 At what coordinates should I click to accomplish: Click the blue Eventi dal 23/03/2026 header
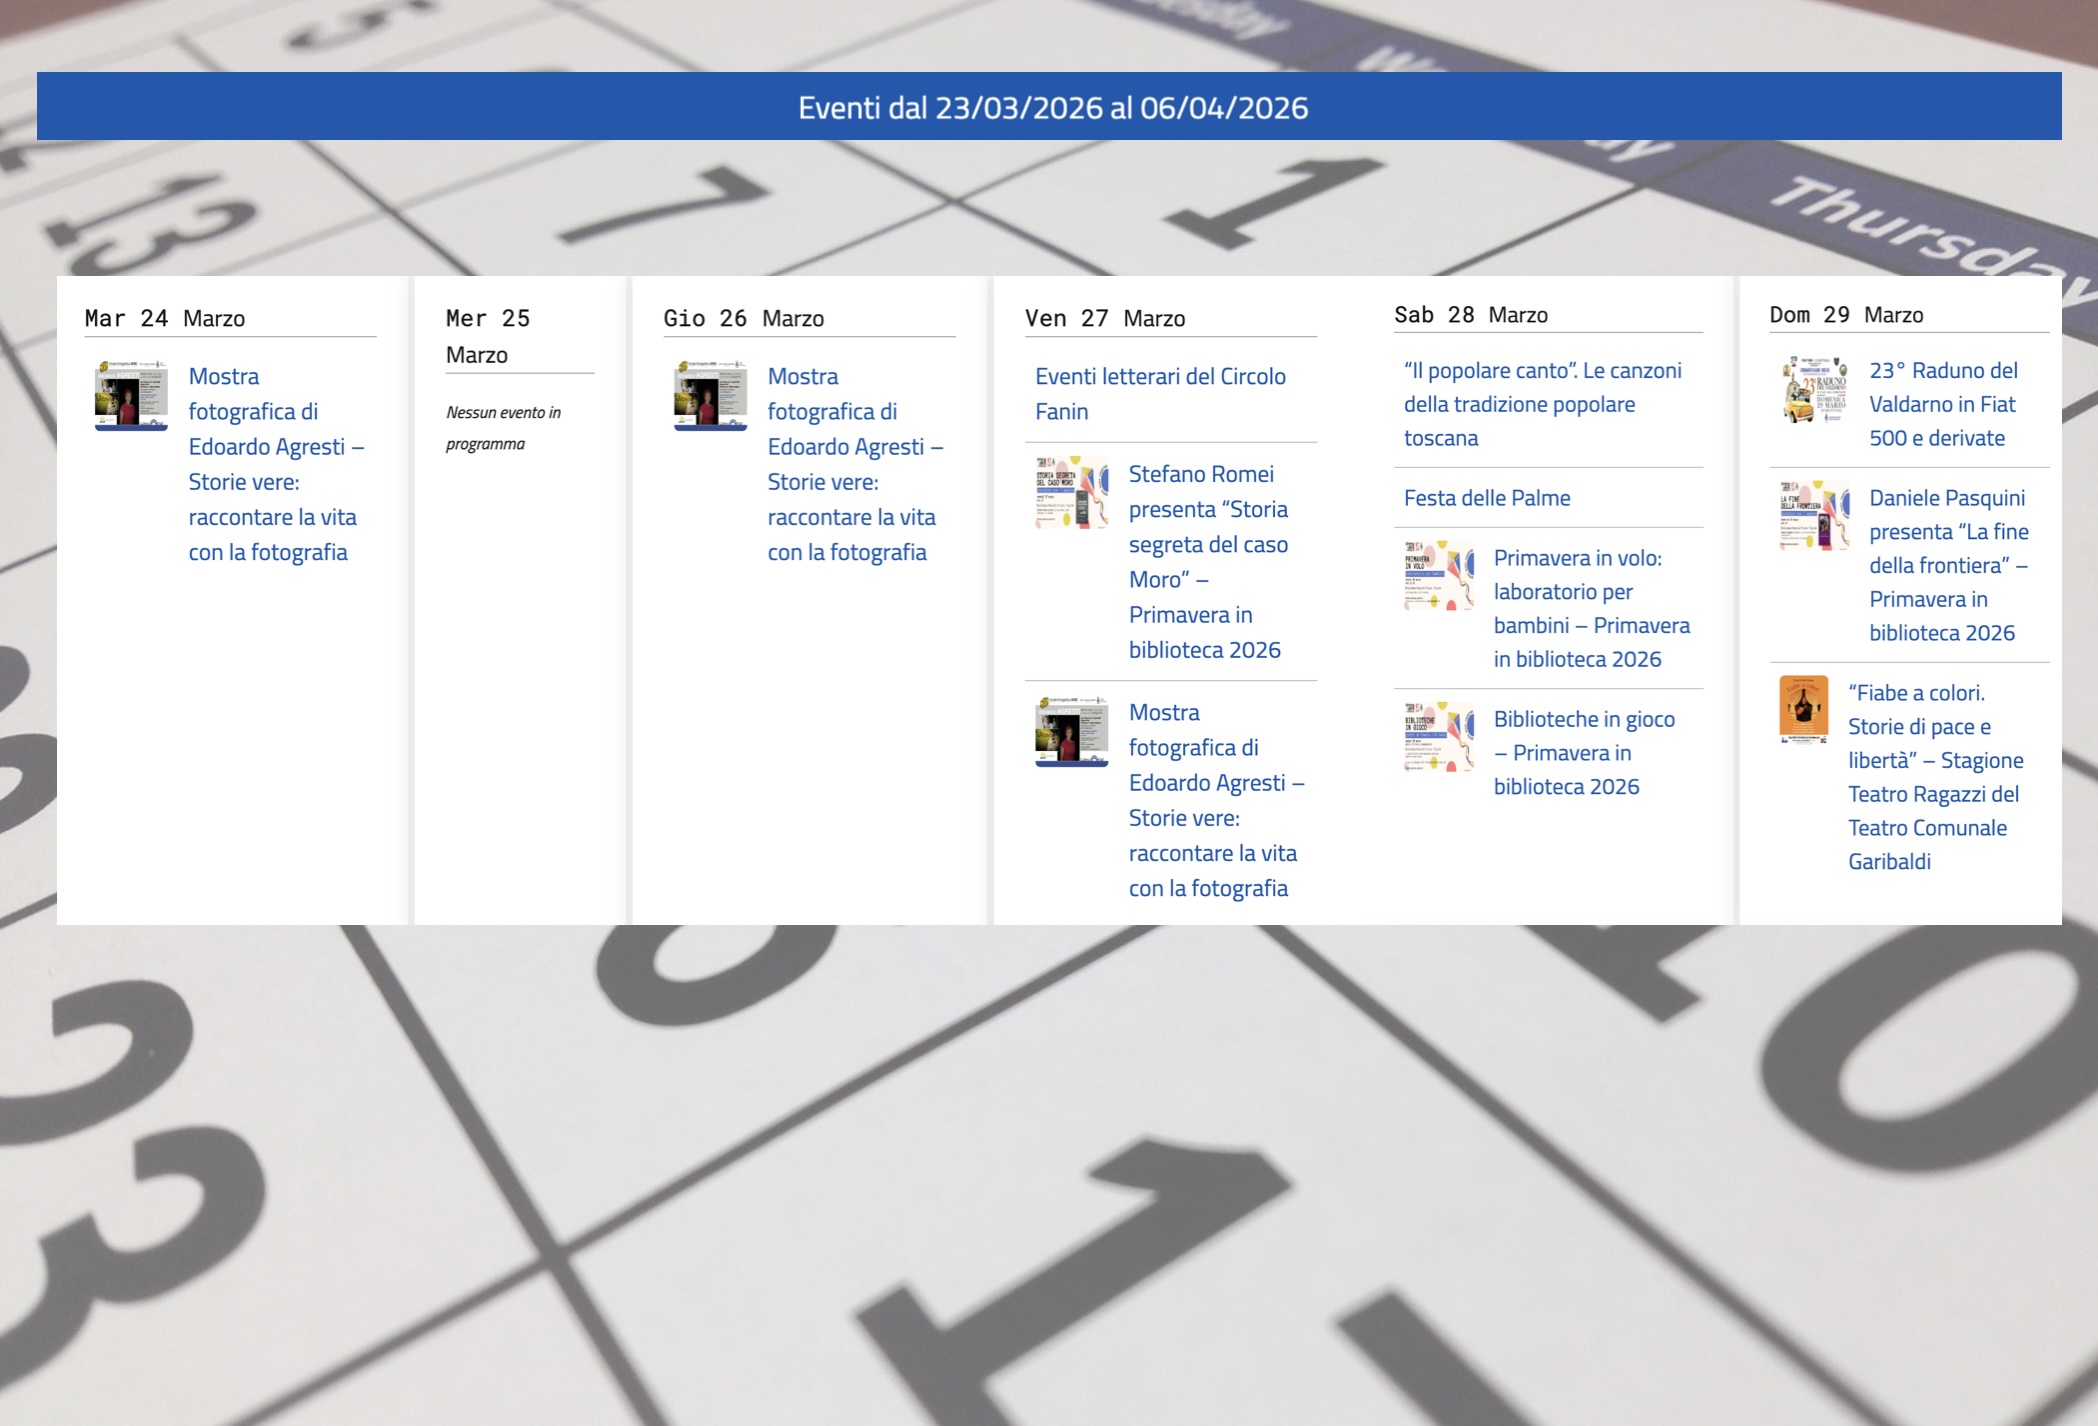point(1051,107)
